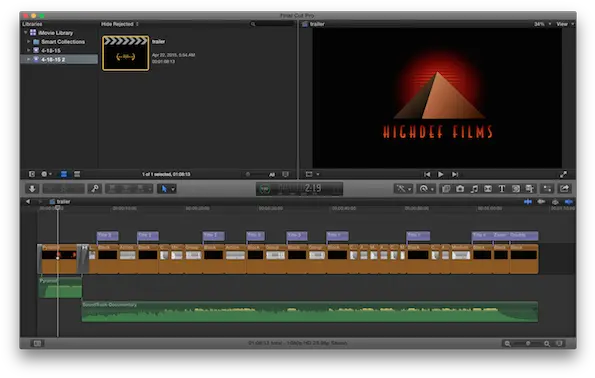Select the Zoom title clip
The image size is (595, 378).
(x=501, y=236)
